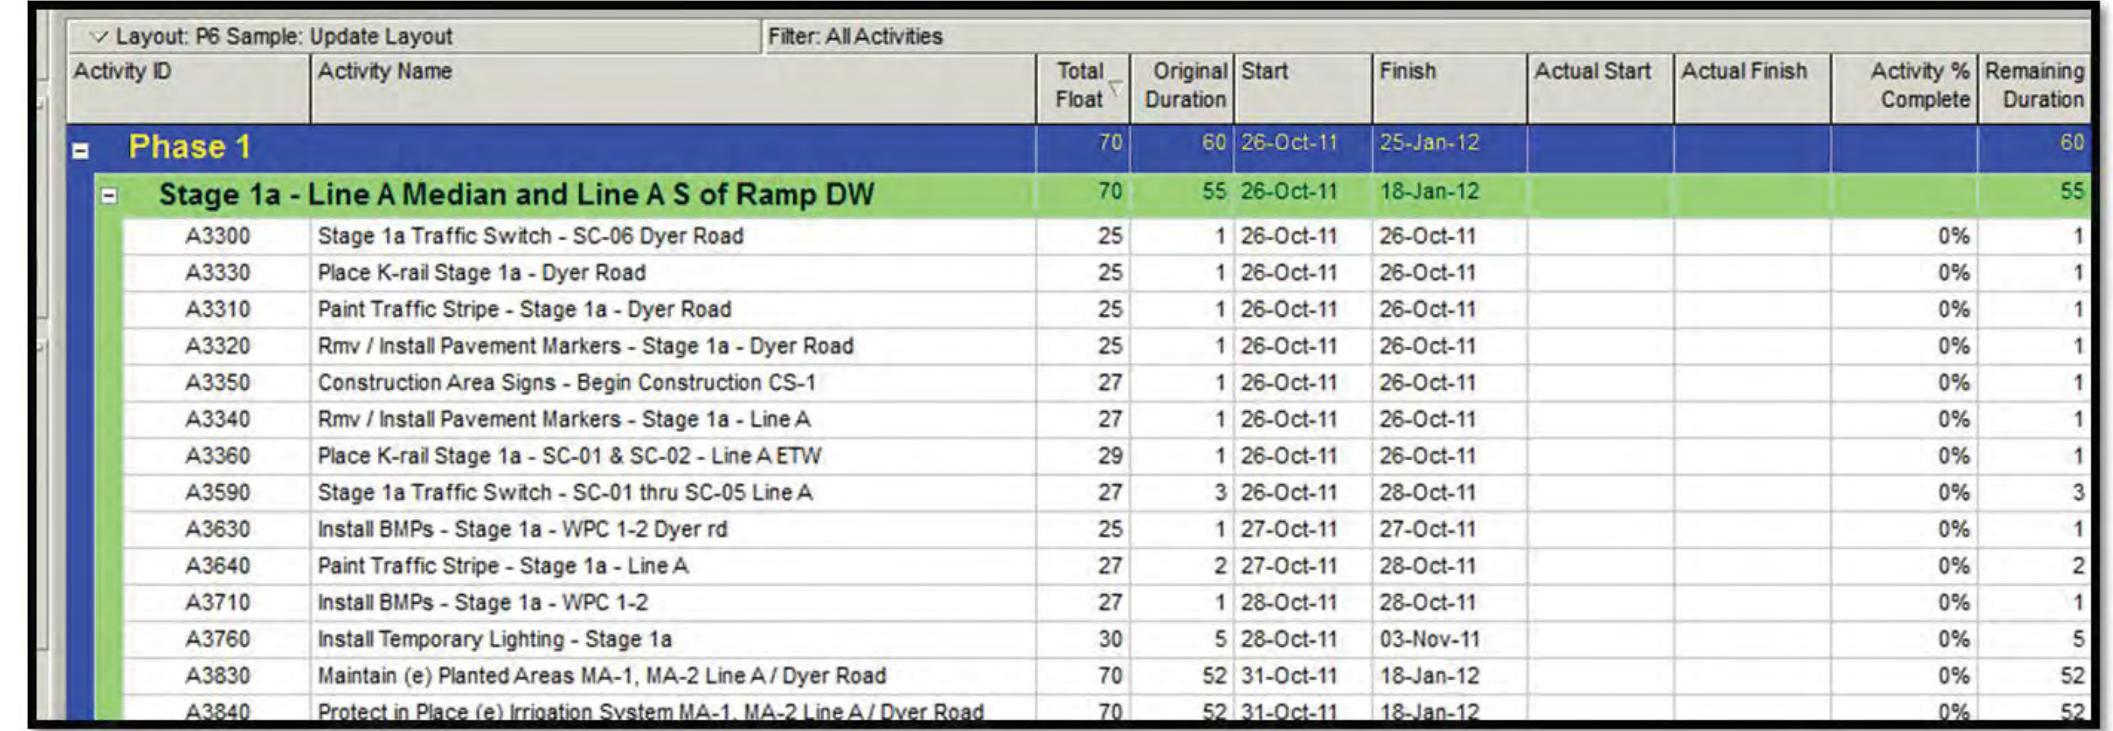The height and width of the screenshot is (731, 2113).
Task: Click the Activity % Complete column header
Action: [x=1904, y=86]
